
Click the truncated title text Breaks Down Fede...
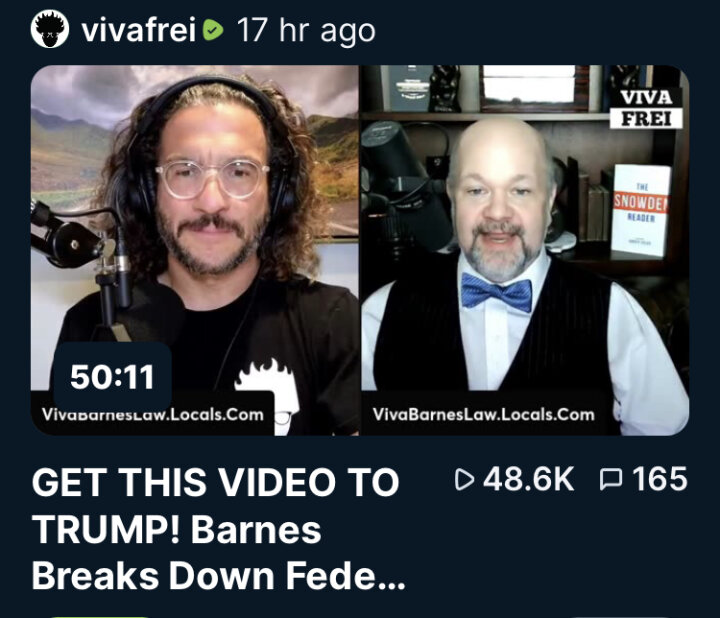[x=219, y=576]
